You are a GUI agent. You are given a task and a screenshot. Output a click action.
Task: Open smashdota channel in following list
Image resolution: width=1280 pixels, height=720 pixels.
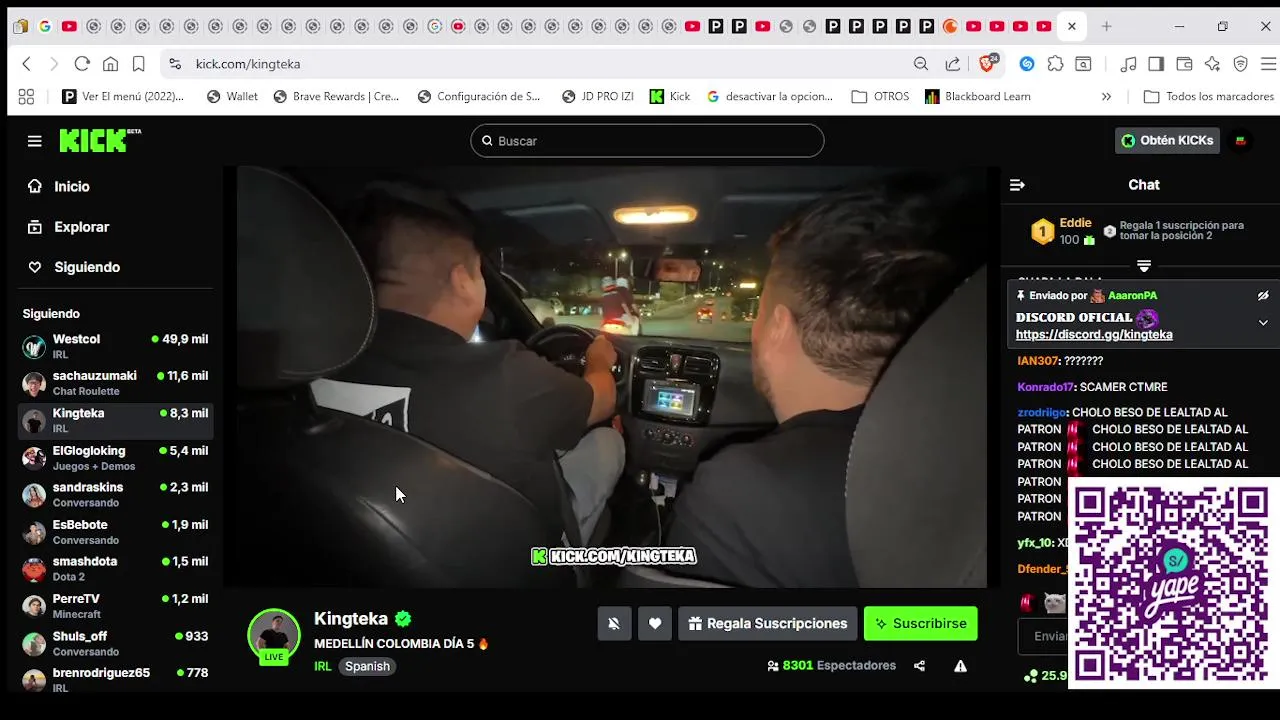tap(115, 569)
